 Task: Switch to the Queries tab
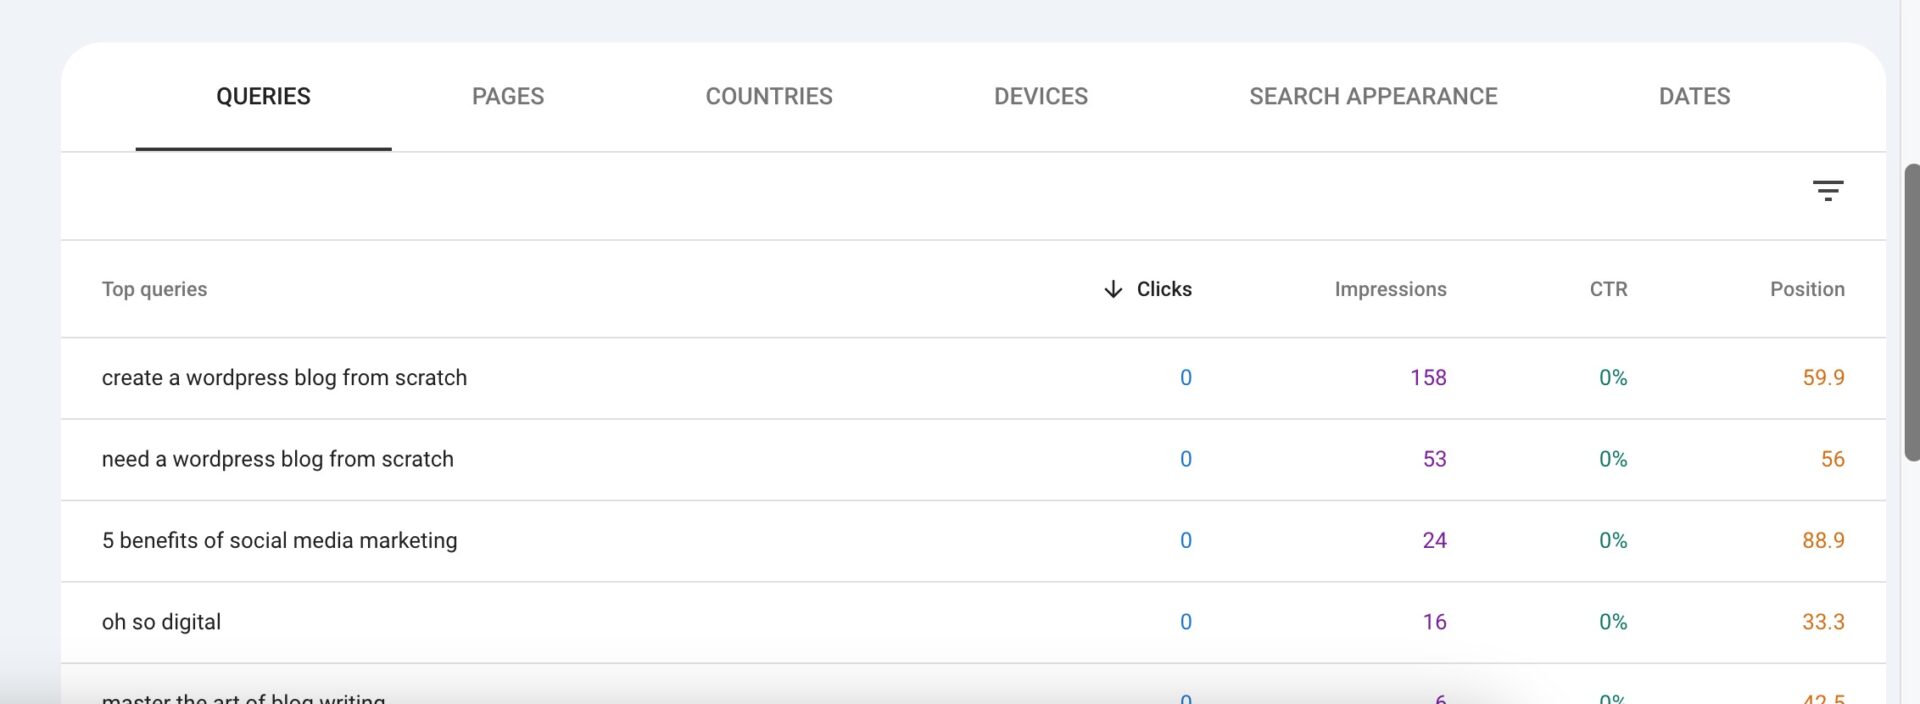tap(263, 96)
